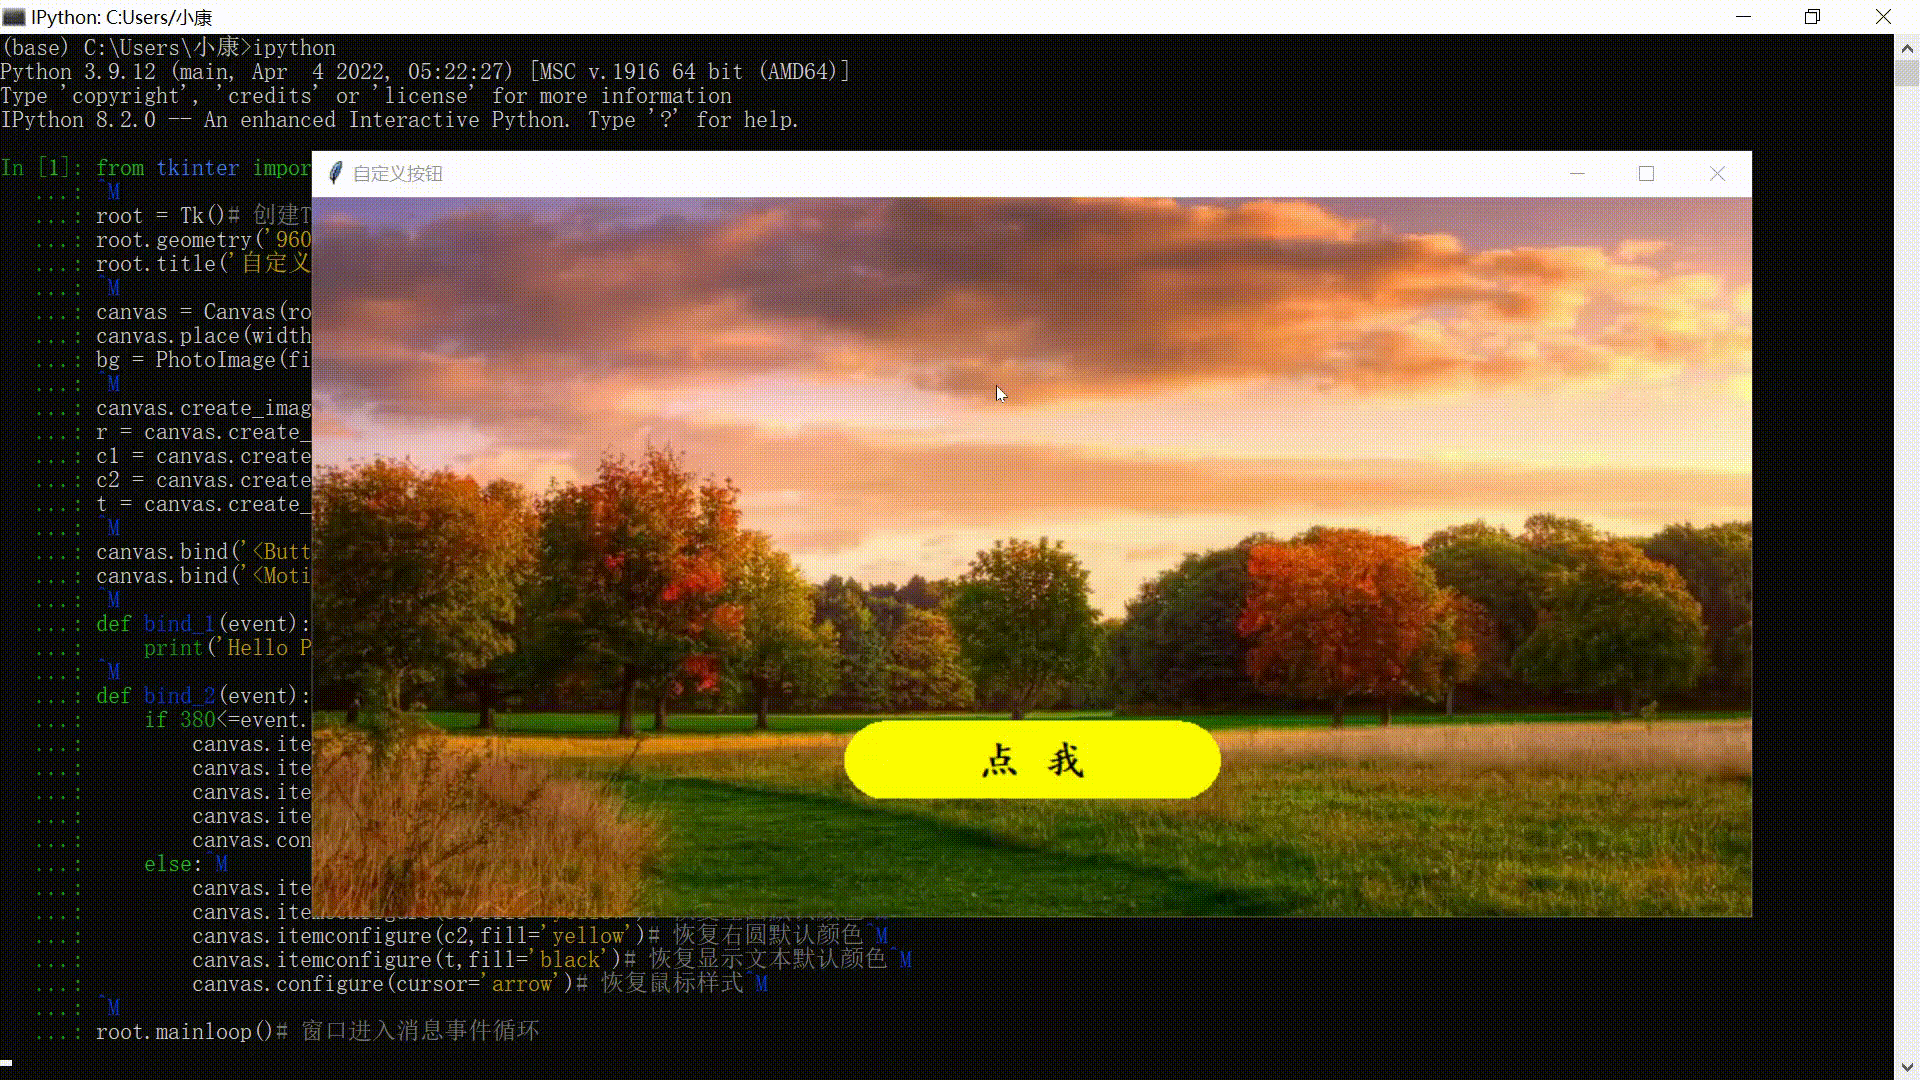This screenshot has width=1920, height=1080.
Task: Click the In [1]: prompt label
Action: [x=42, y=168]
